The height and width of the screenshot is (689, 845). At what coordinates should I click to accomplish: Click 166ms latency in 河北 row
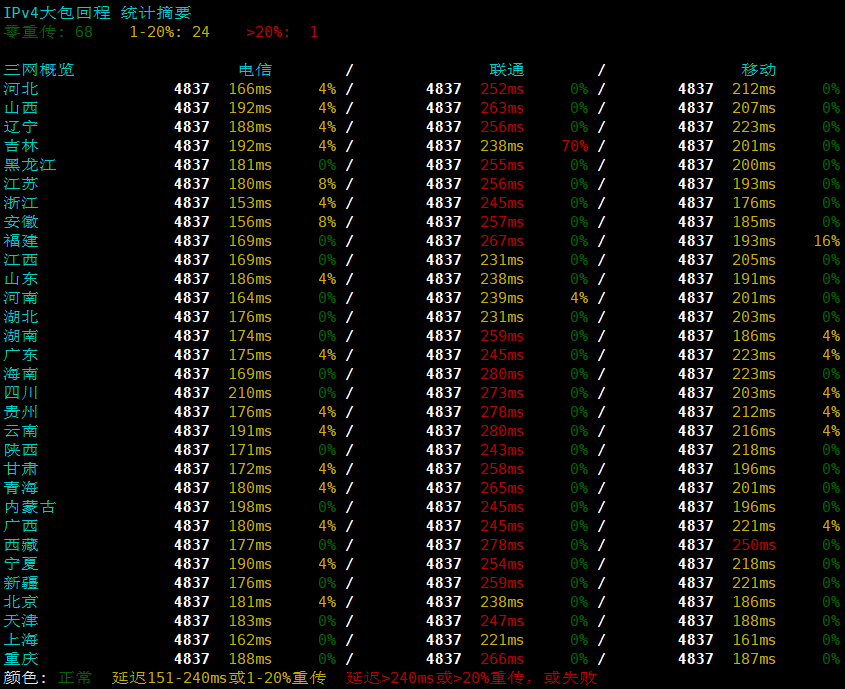[250, 89]
